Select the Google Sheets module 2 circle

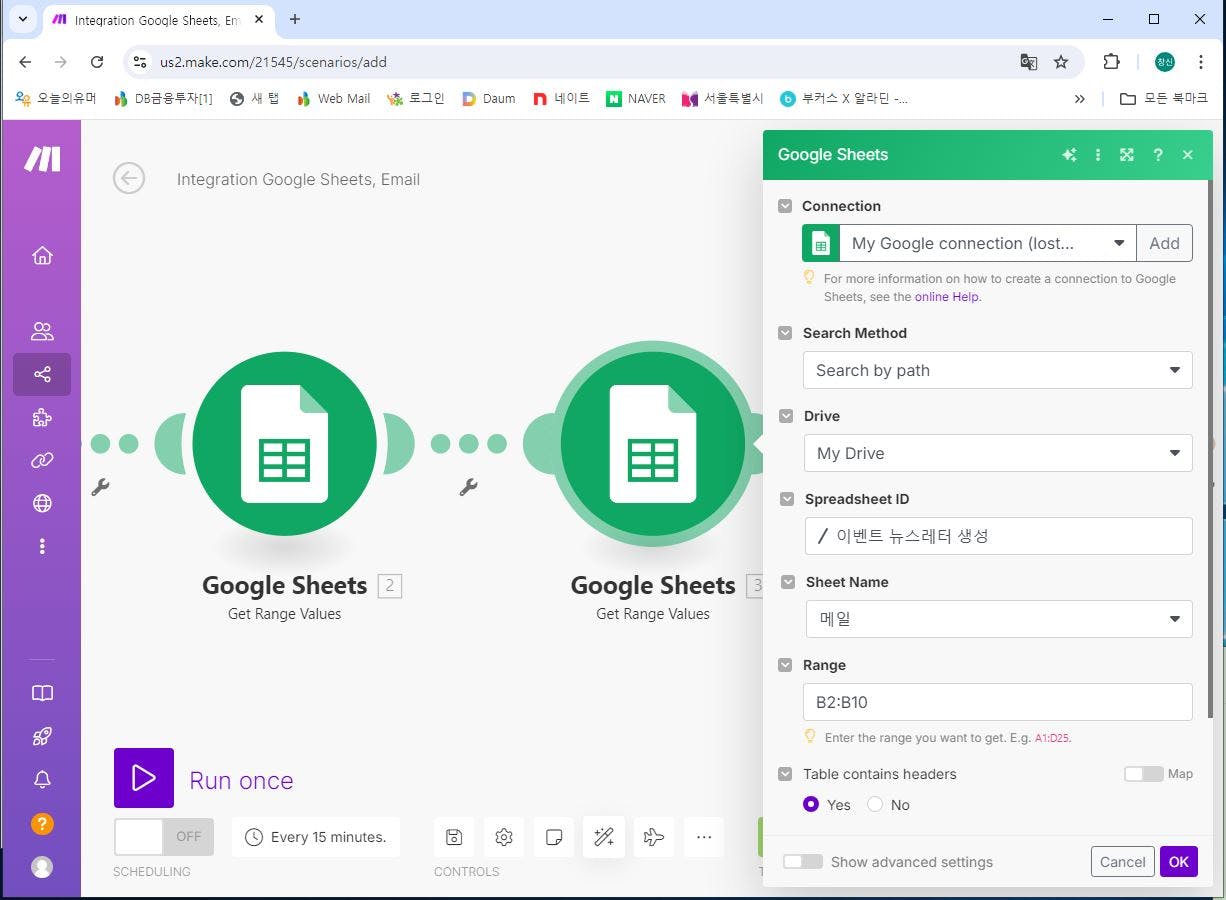[x=285, y=444]
